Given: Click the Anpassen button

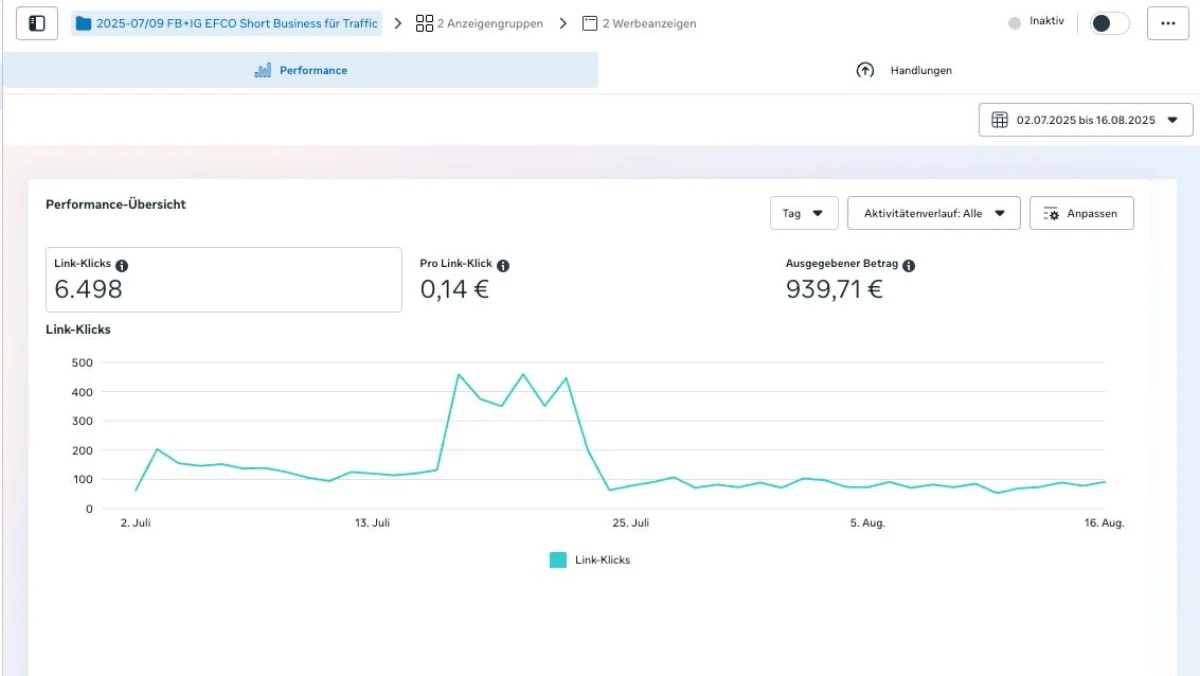Looking at the screenshot, I should click(1081, 212).
